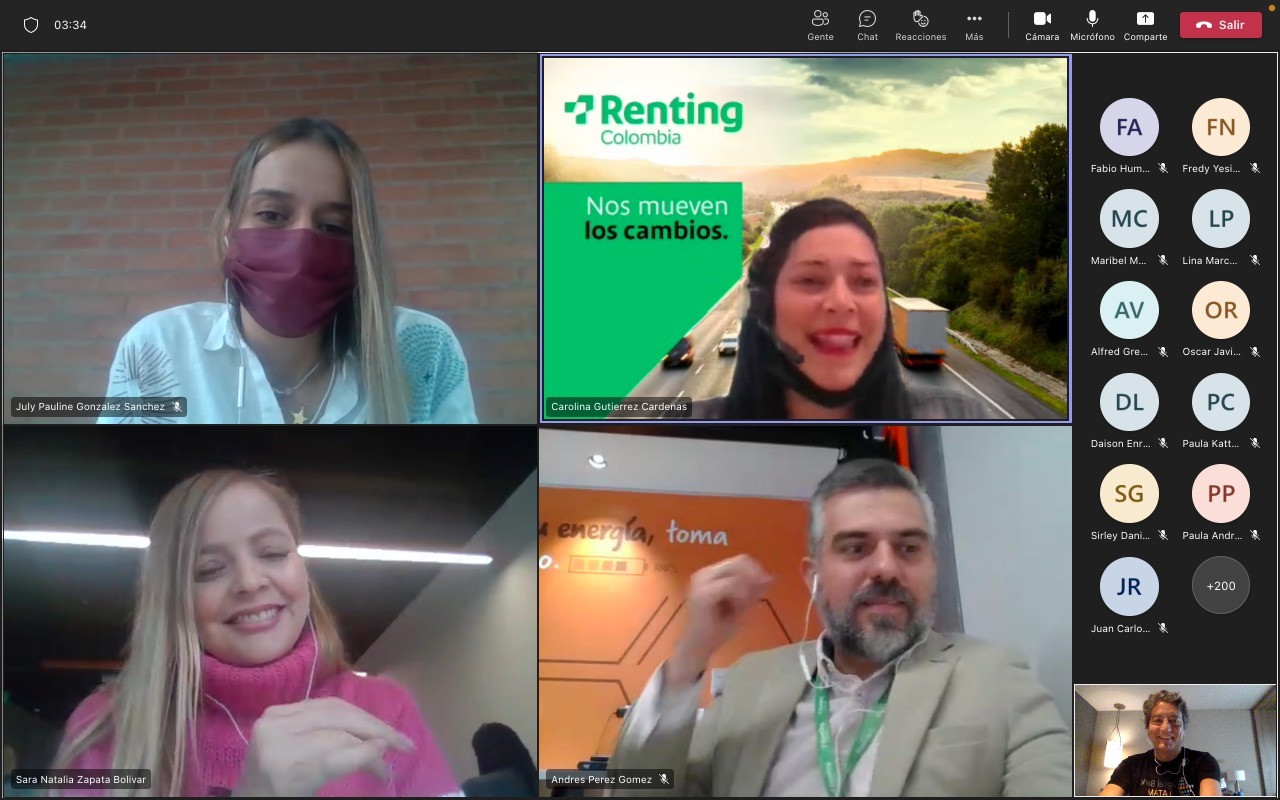Expand the Más options menu

[x=974, y=25]
